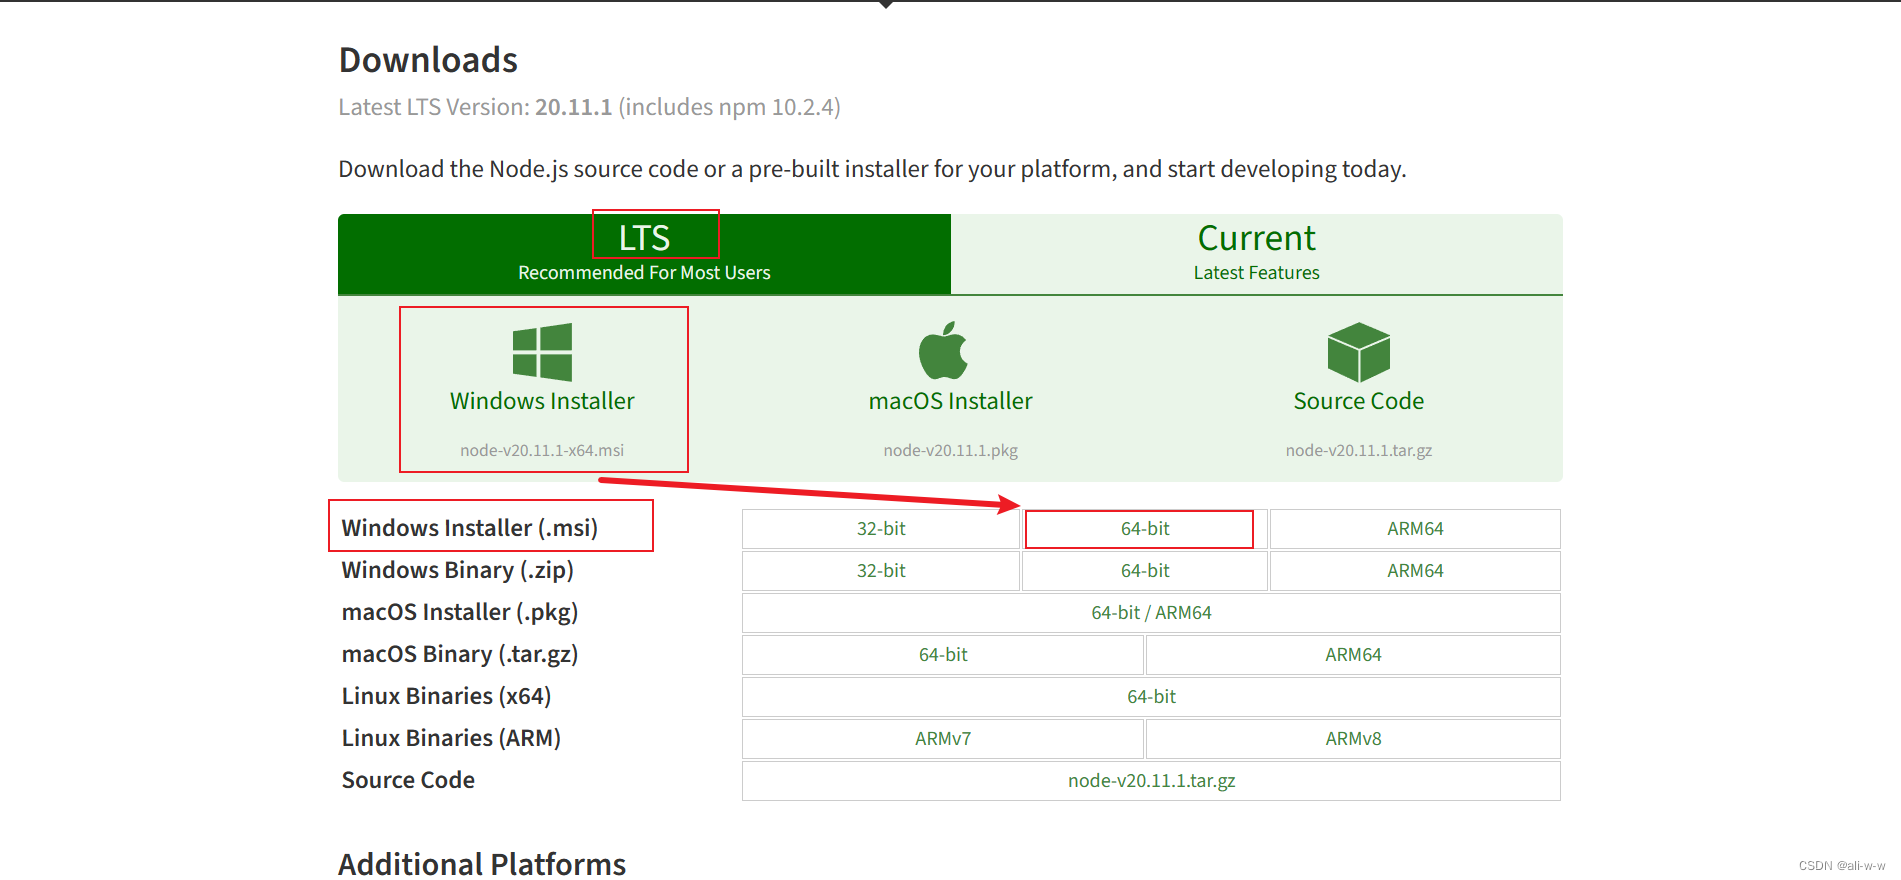Viewport: 1901px width, 880px height.
Task: Download 64-bit macOS Binary (.tar.gz)
Action: click(x=943, y=655)
